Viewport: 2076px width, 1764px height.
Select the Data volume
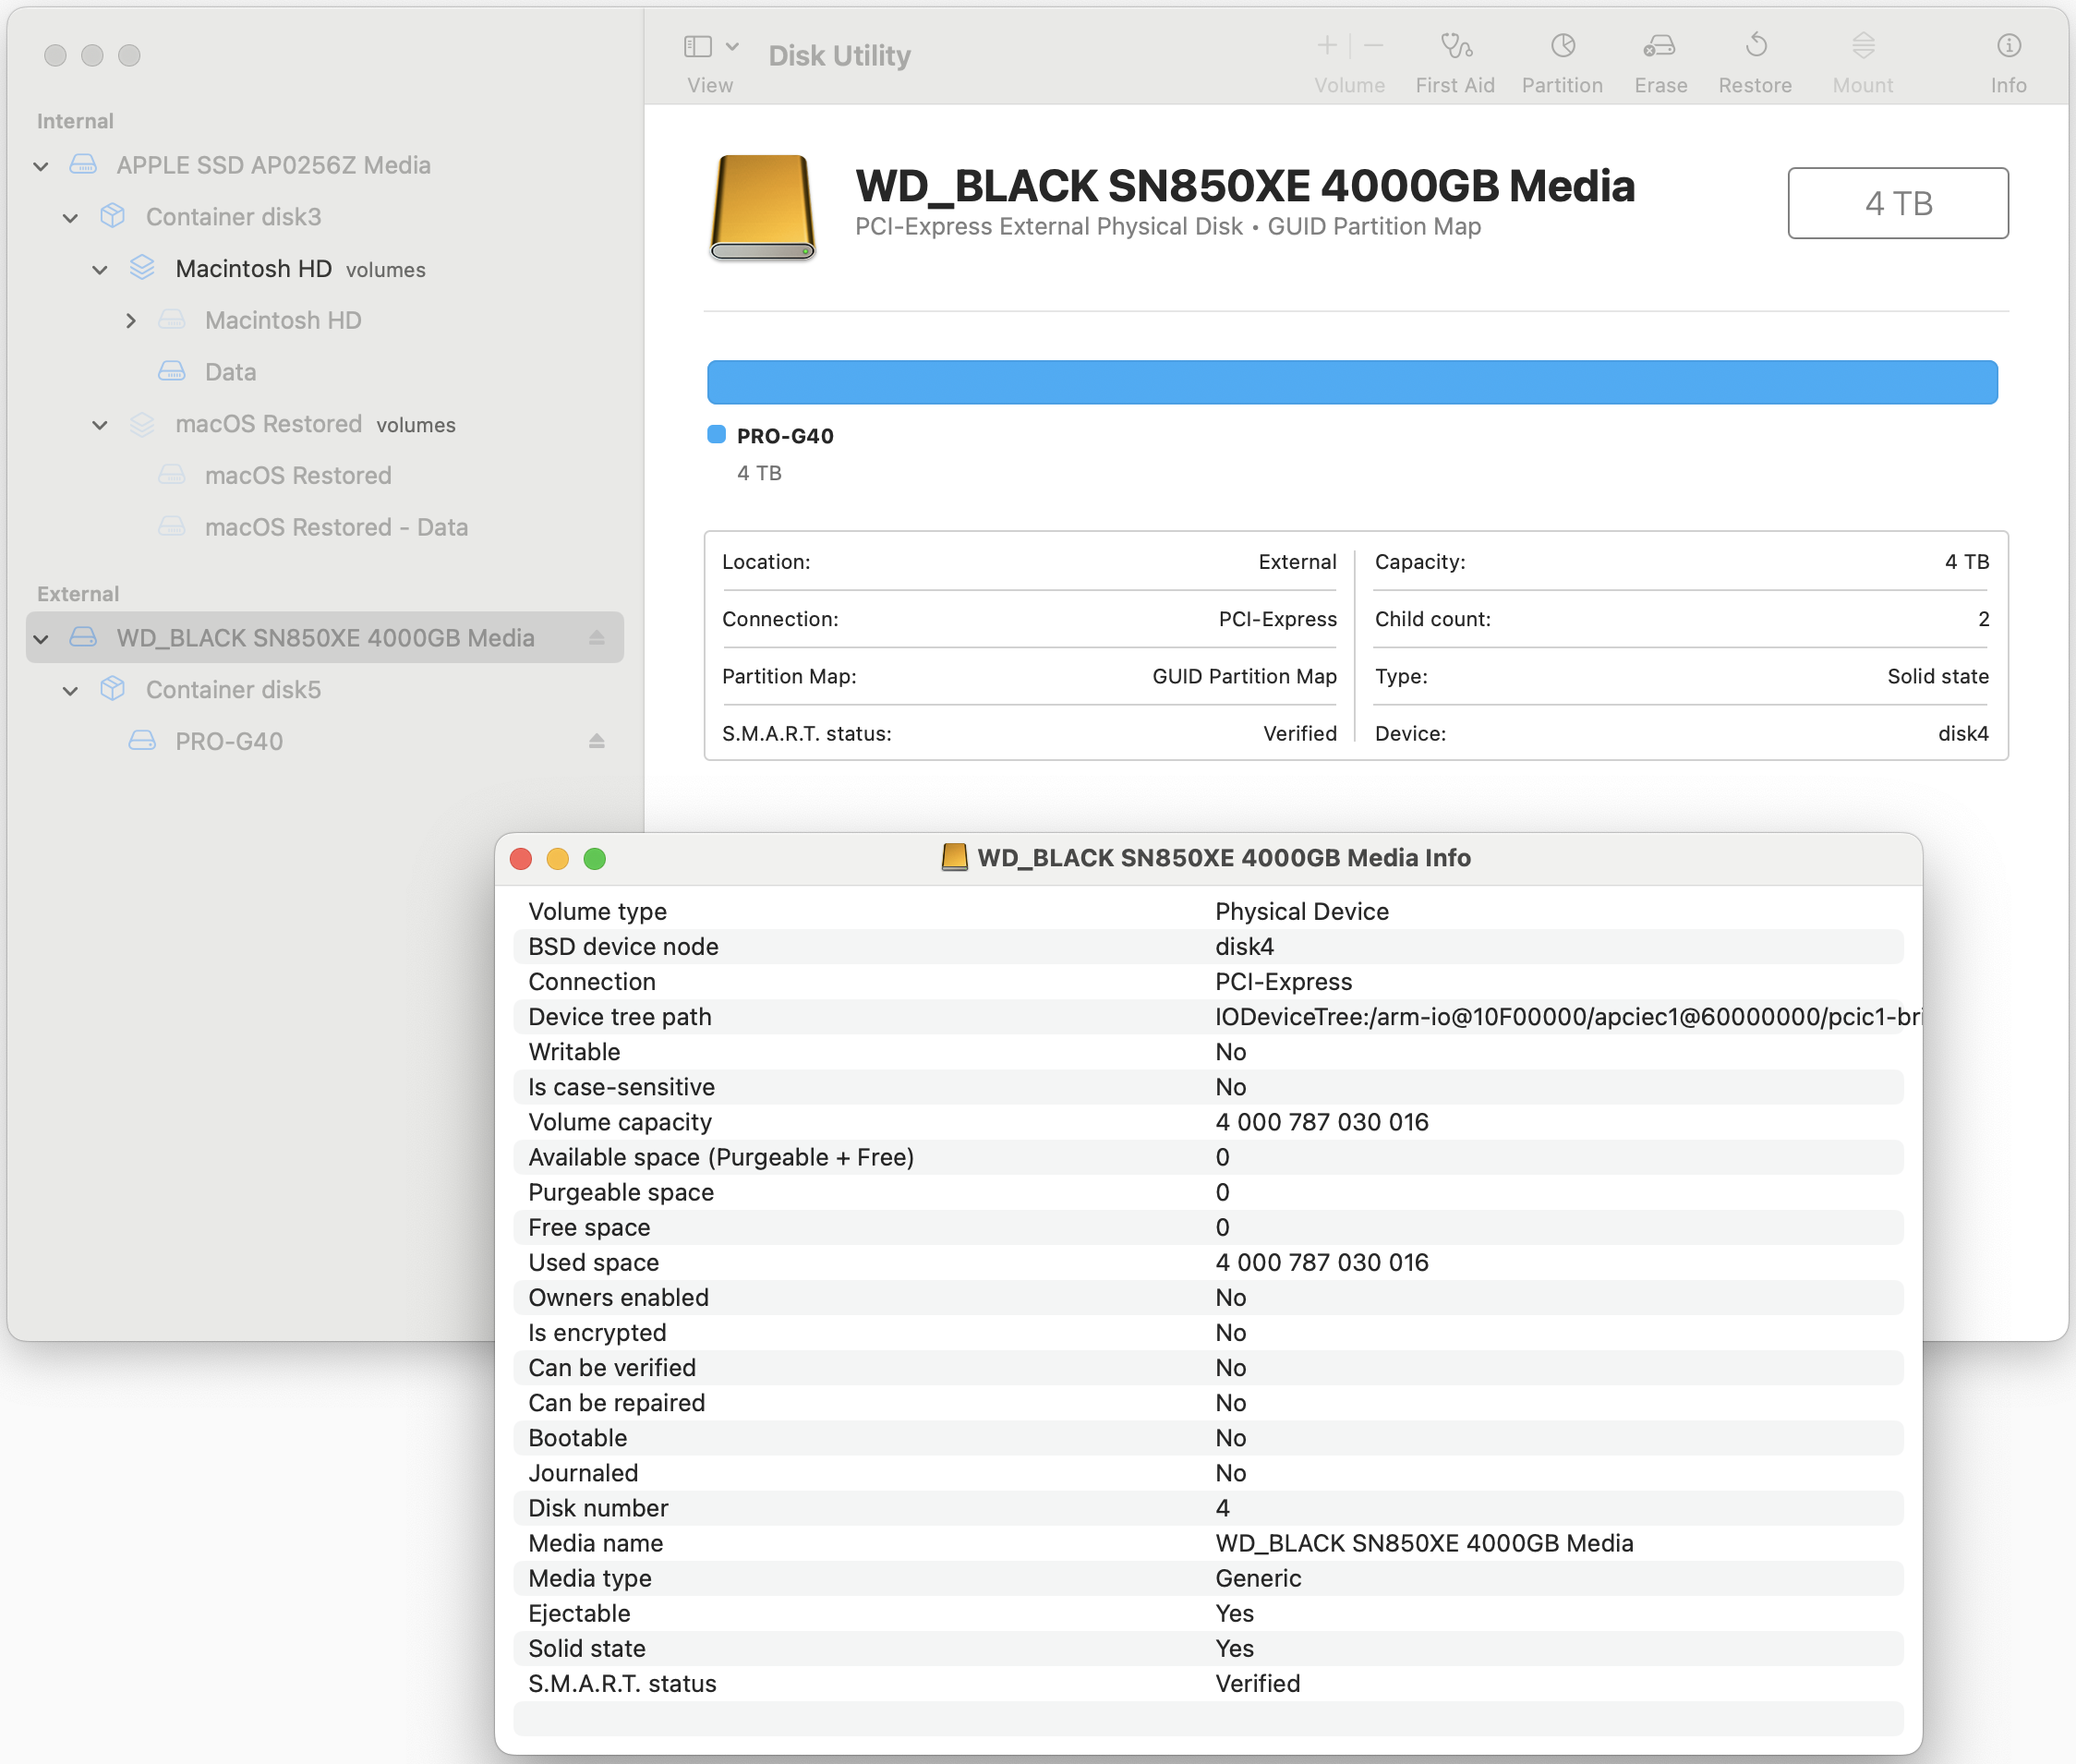pyautogui.click(x=230, y=372)
